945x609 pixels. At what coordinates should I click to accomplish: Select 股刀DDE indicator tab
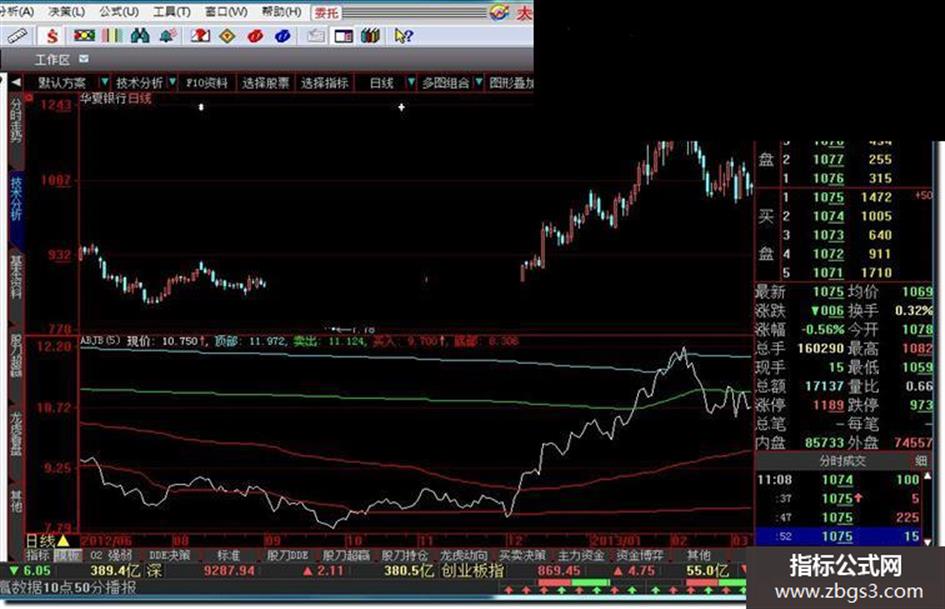click(287, 555)
